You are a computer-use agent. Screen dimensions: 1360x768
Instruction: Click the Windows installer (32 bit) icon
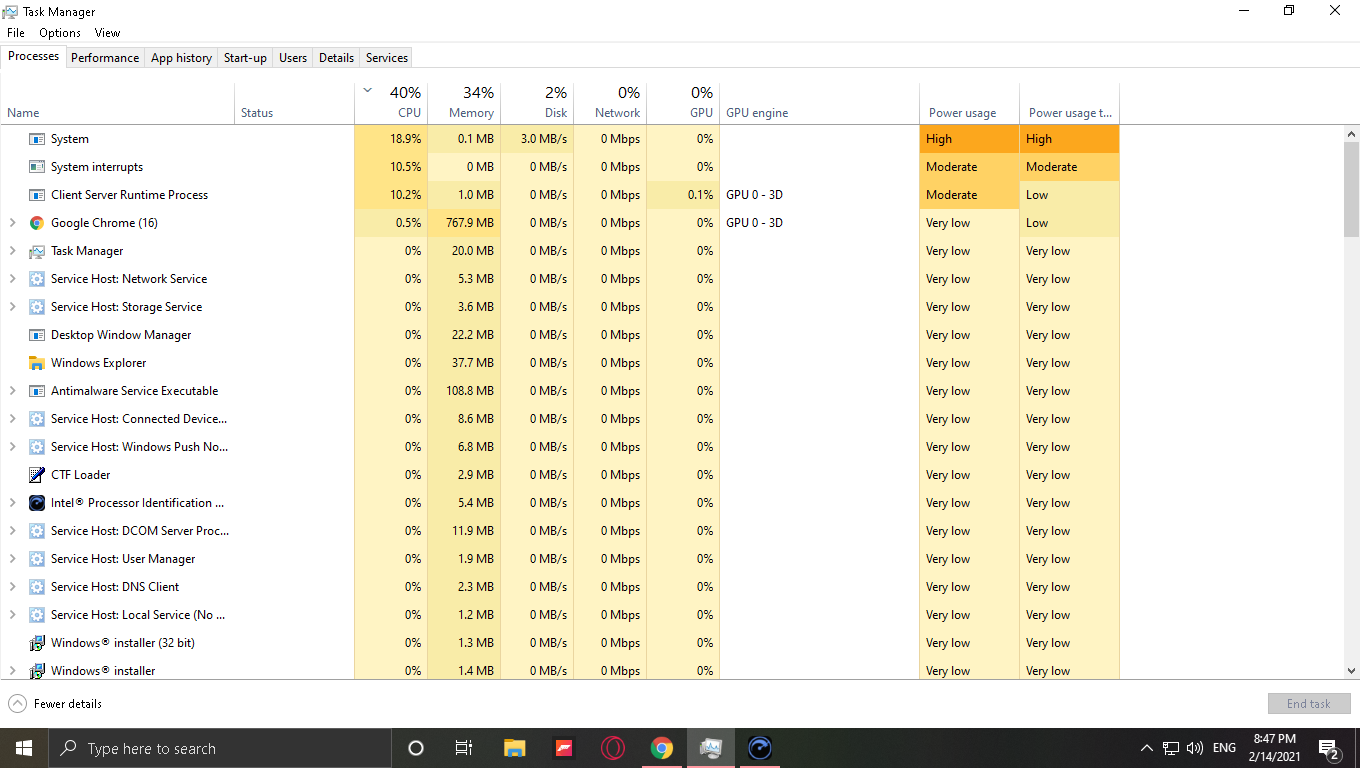[37, 643]
